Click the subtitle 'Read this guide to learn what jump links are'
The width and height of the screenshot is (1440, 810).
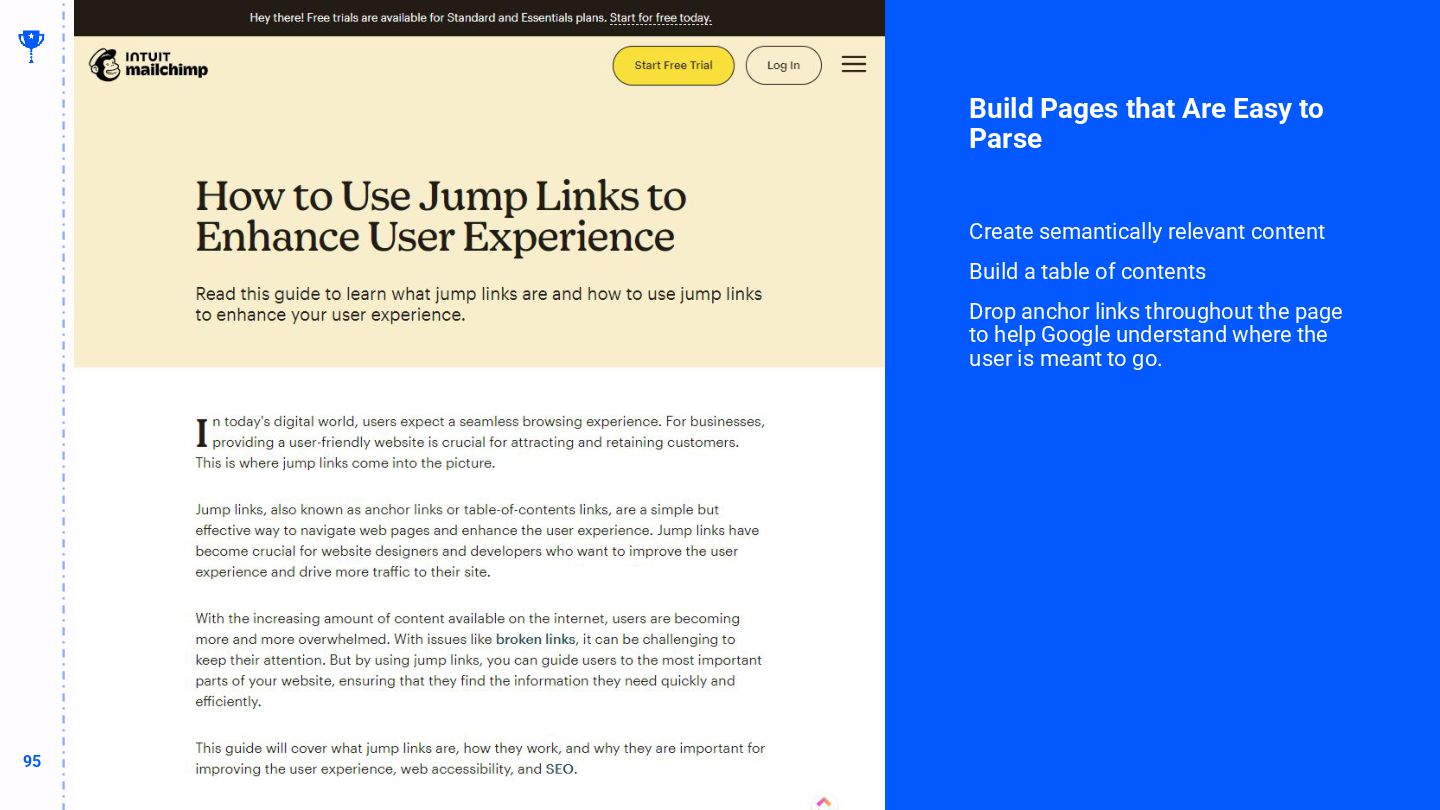[478, 304]
